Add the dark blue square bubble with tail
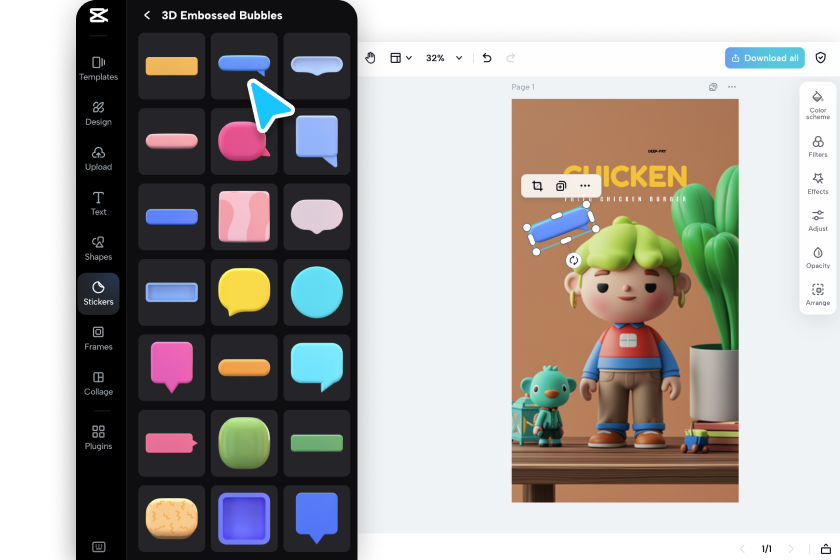840x560 pixels. point(317,519)
